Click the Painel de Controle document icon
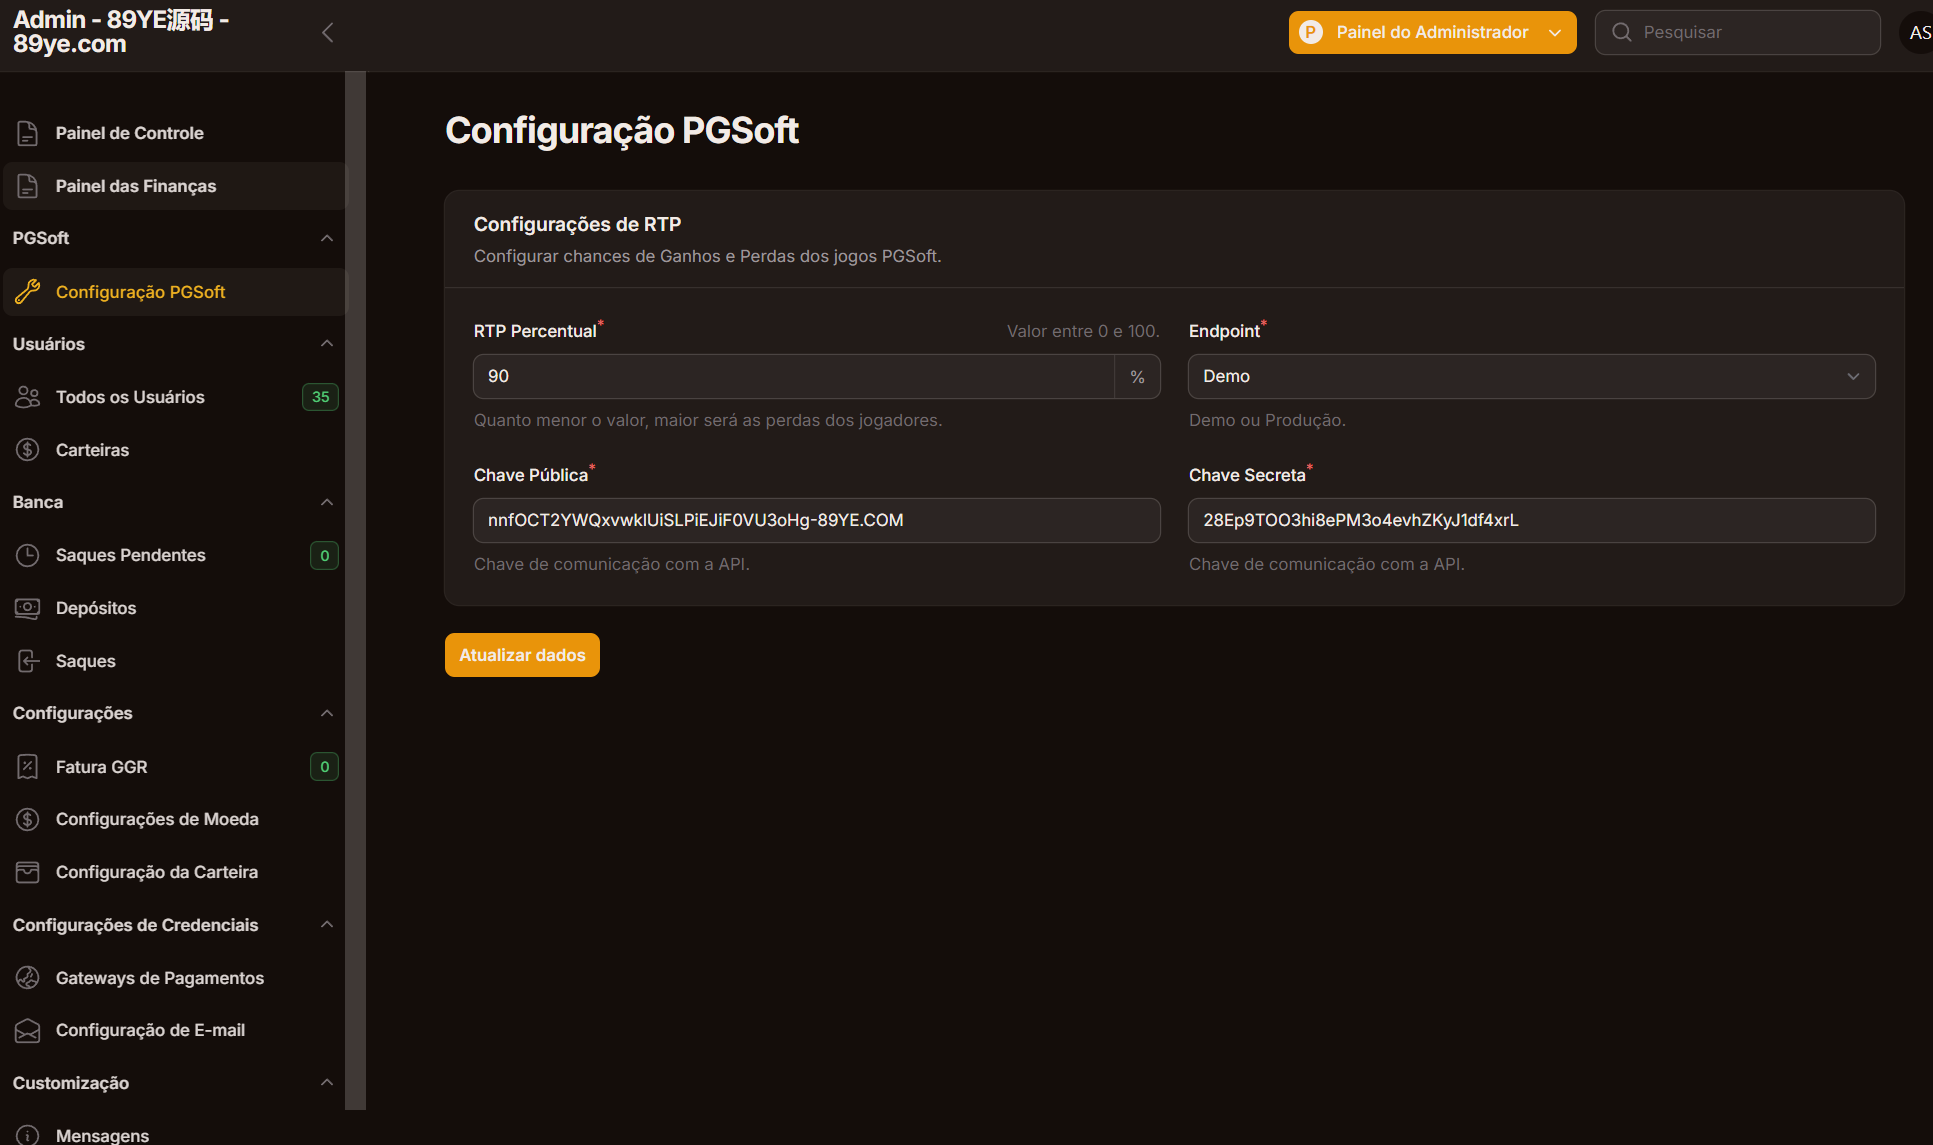The image size is (1933, 1145). point(28,133)
